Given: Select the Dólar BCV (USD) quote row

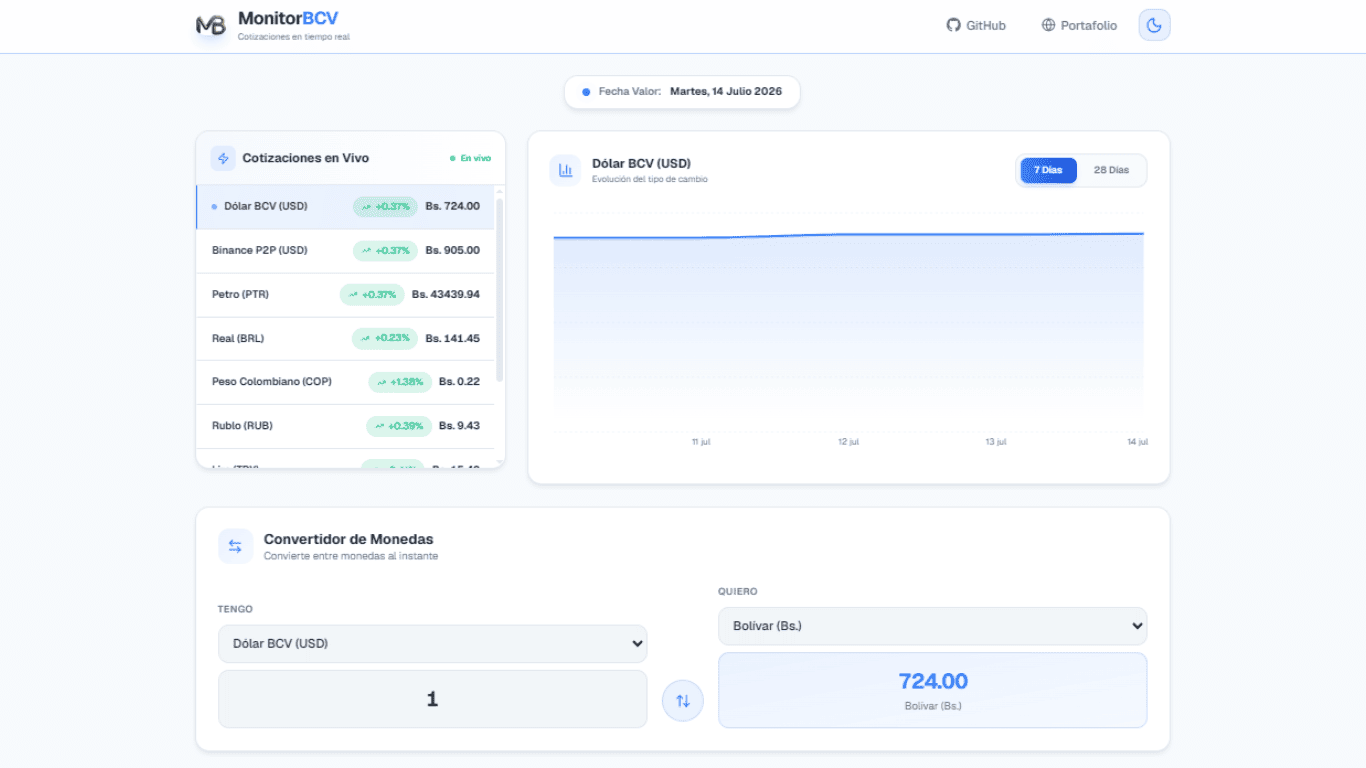Looking at the screenshot, I should click(346, 207).
